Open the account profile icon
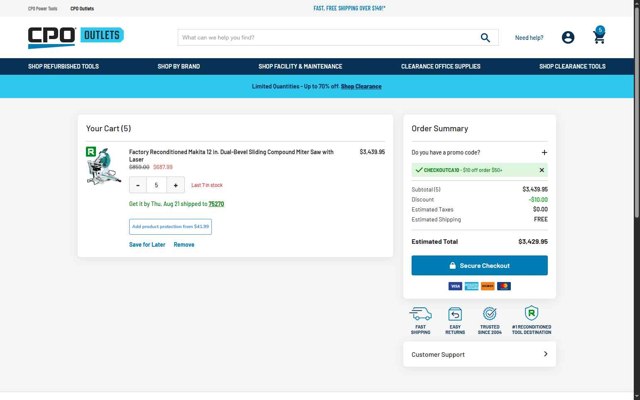640x400 pixels. [568, 38]
